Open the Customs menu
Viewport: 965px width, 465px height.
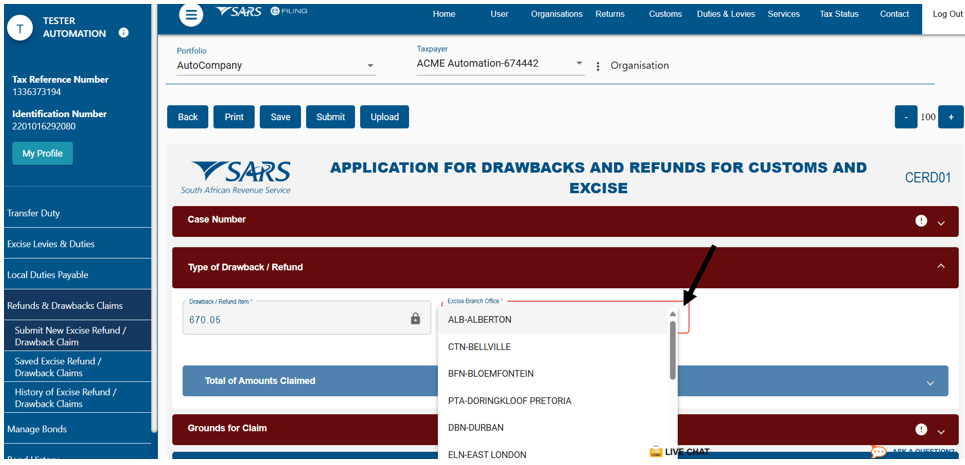click(x=665, y=14)
